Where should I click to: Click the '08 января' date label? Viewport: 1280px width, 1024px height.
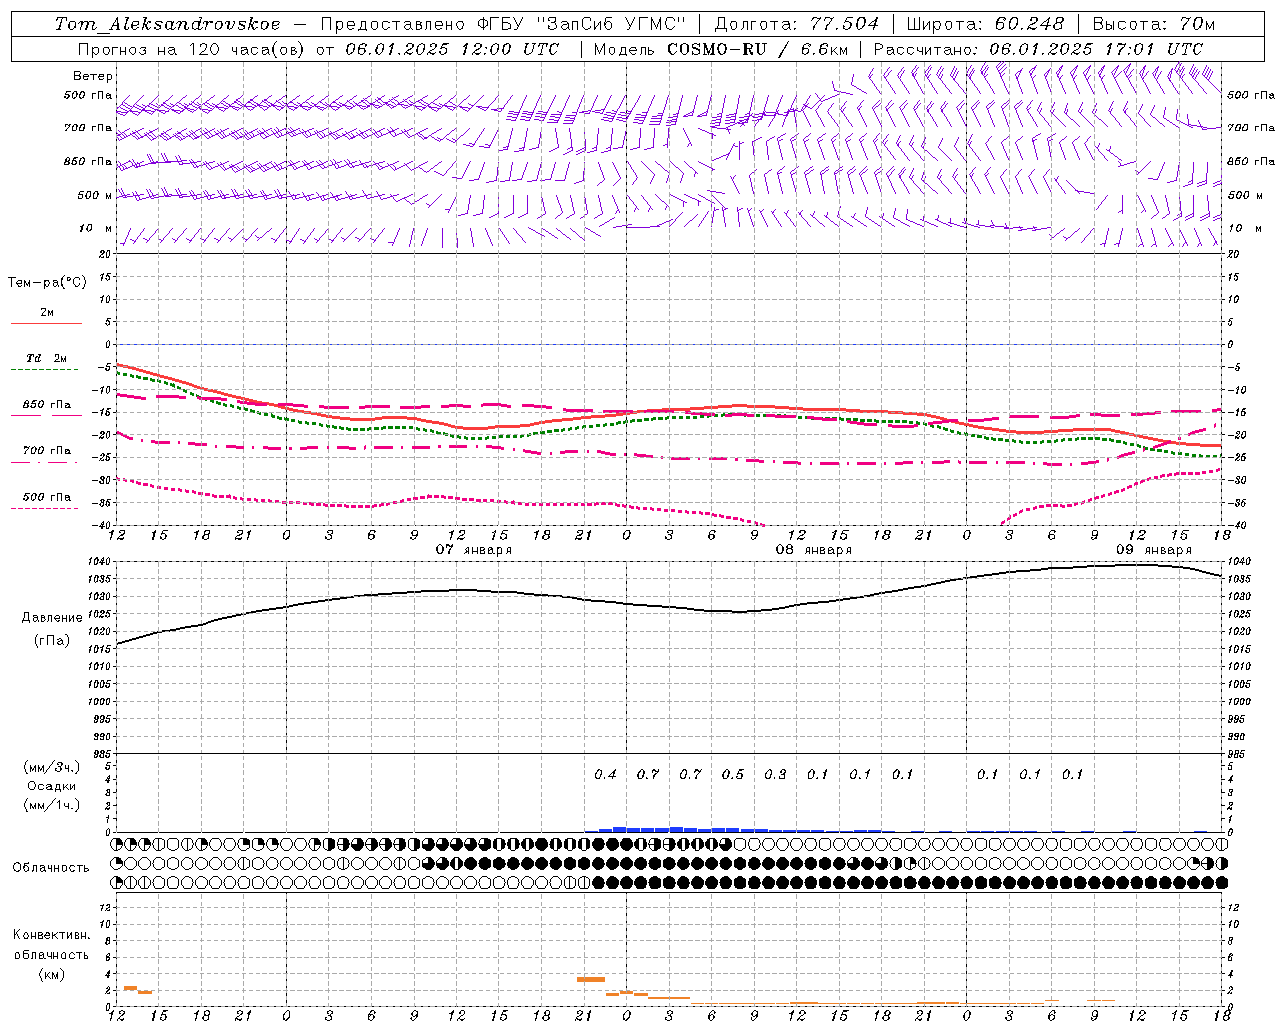(x=814, y=550)
